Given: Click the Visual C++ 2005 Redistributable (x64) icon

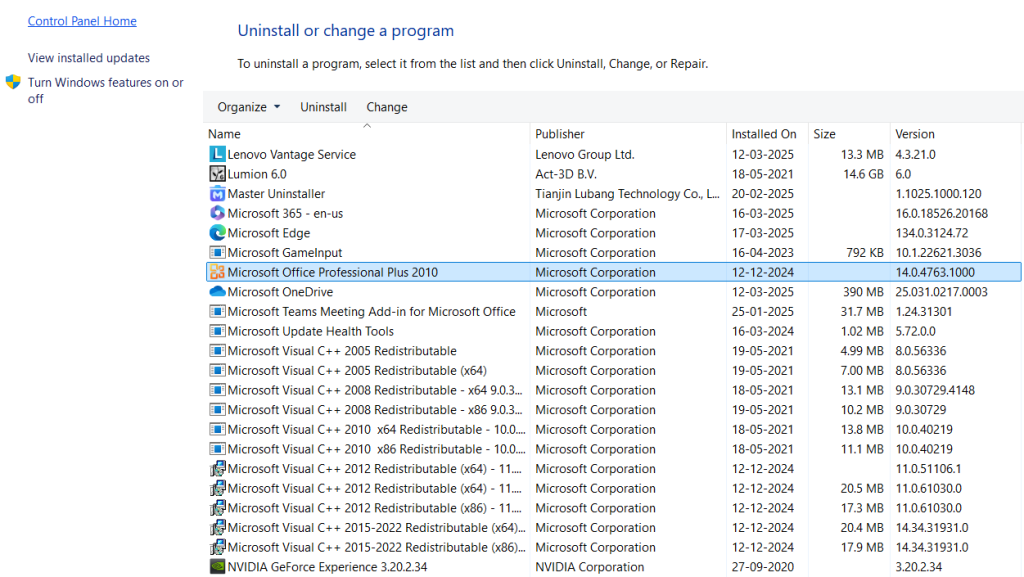Looking at the screenshot, I should click(217, 370).
